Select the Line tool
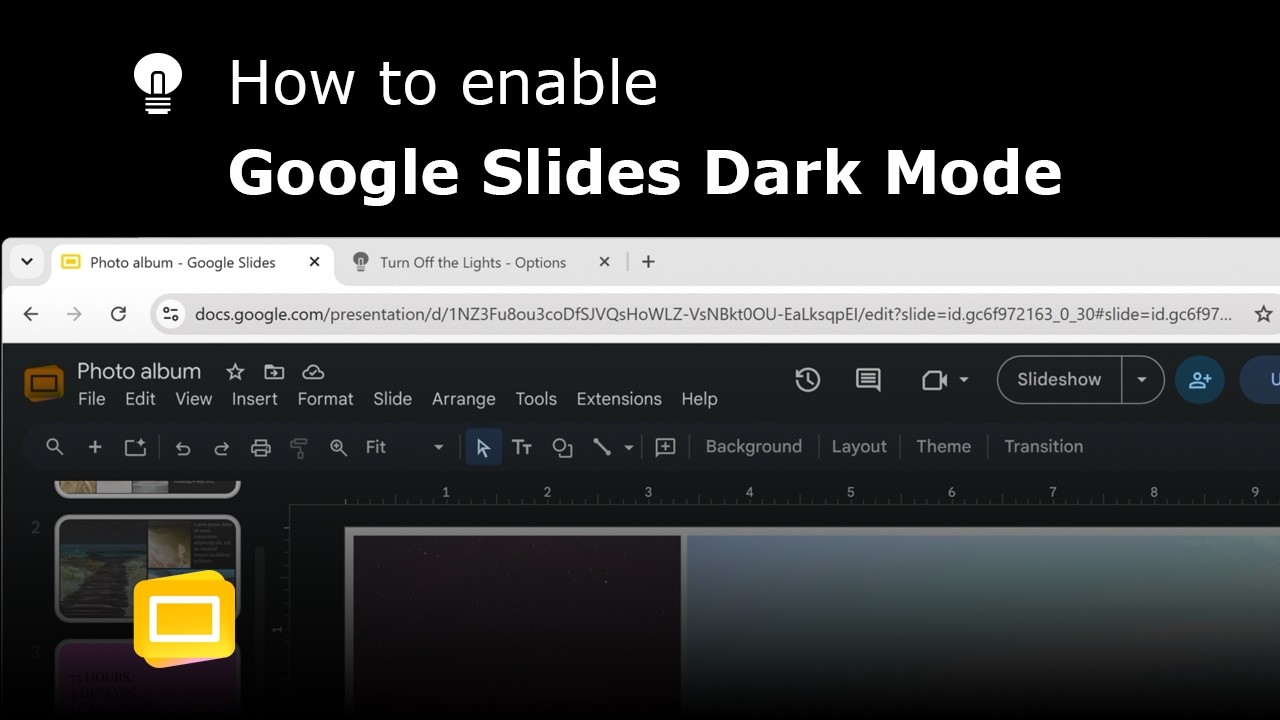This screenshot has height=720, width=1280. (x=602, y=447)
